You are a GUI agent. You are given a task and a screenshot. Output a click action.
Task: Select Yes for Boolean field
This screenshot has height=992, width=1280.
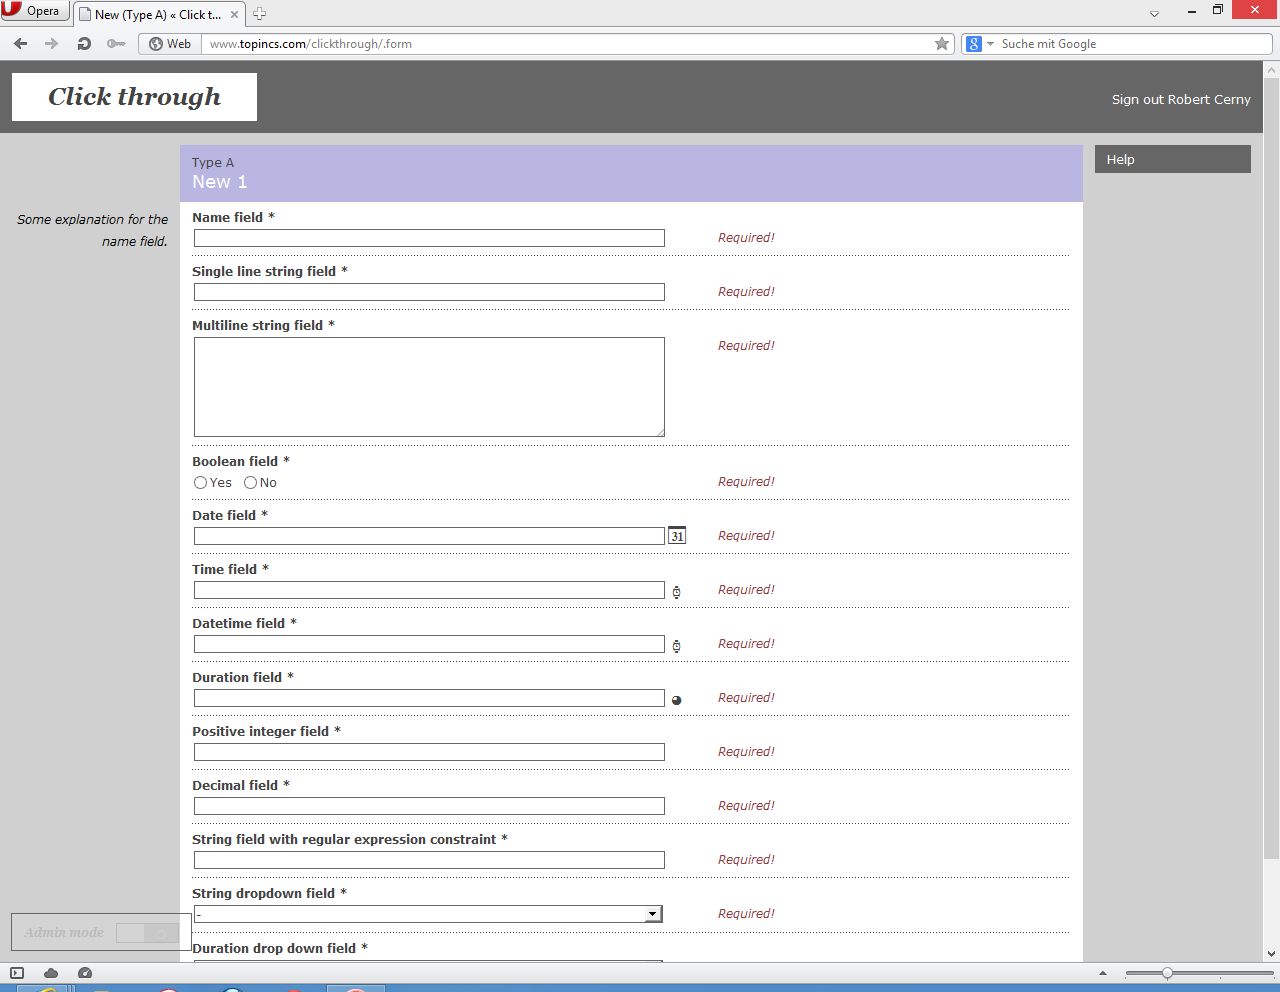(x=201, y=483)
